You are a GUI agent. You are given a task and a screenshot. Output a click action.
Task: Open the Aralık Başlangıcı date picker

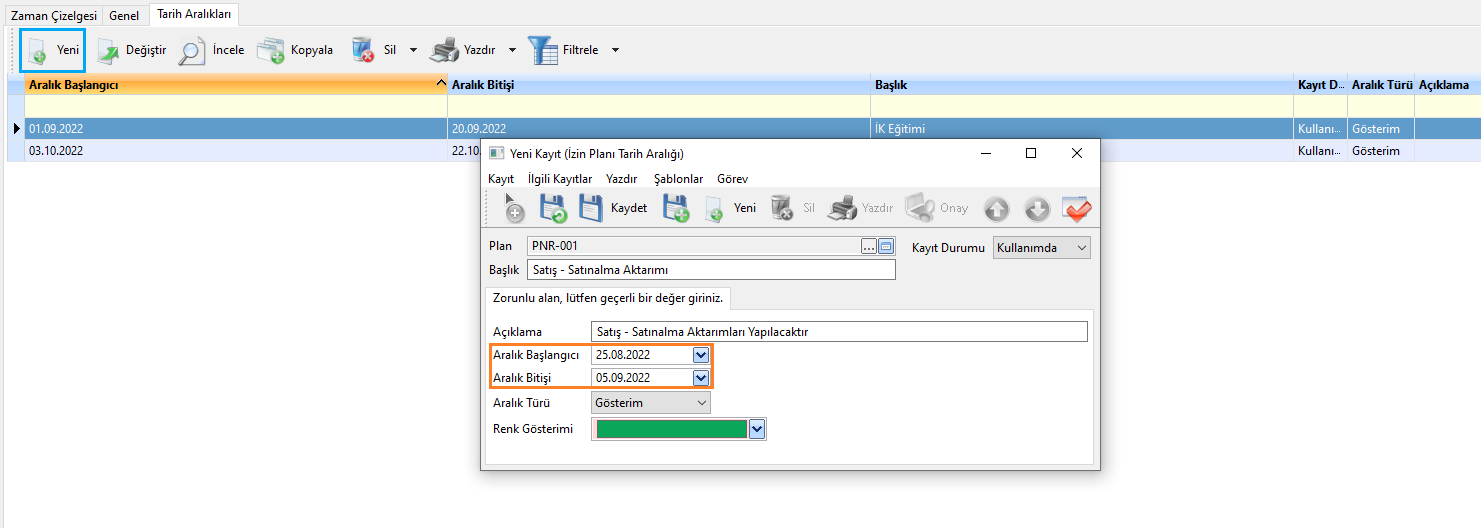coord(701,355)
